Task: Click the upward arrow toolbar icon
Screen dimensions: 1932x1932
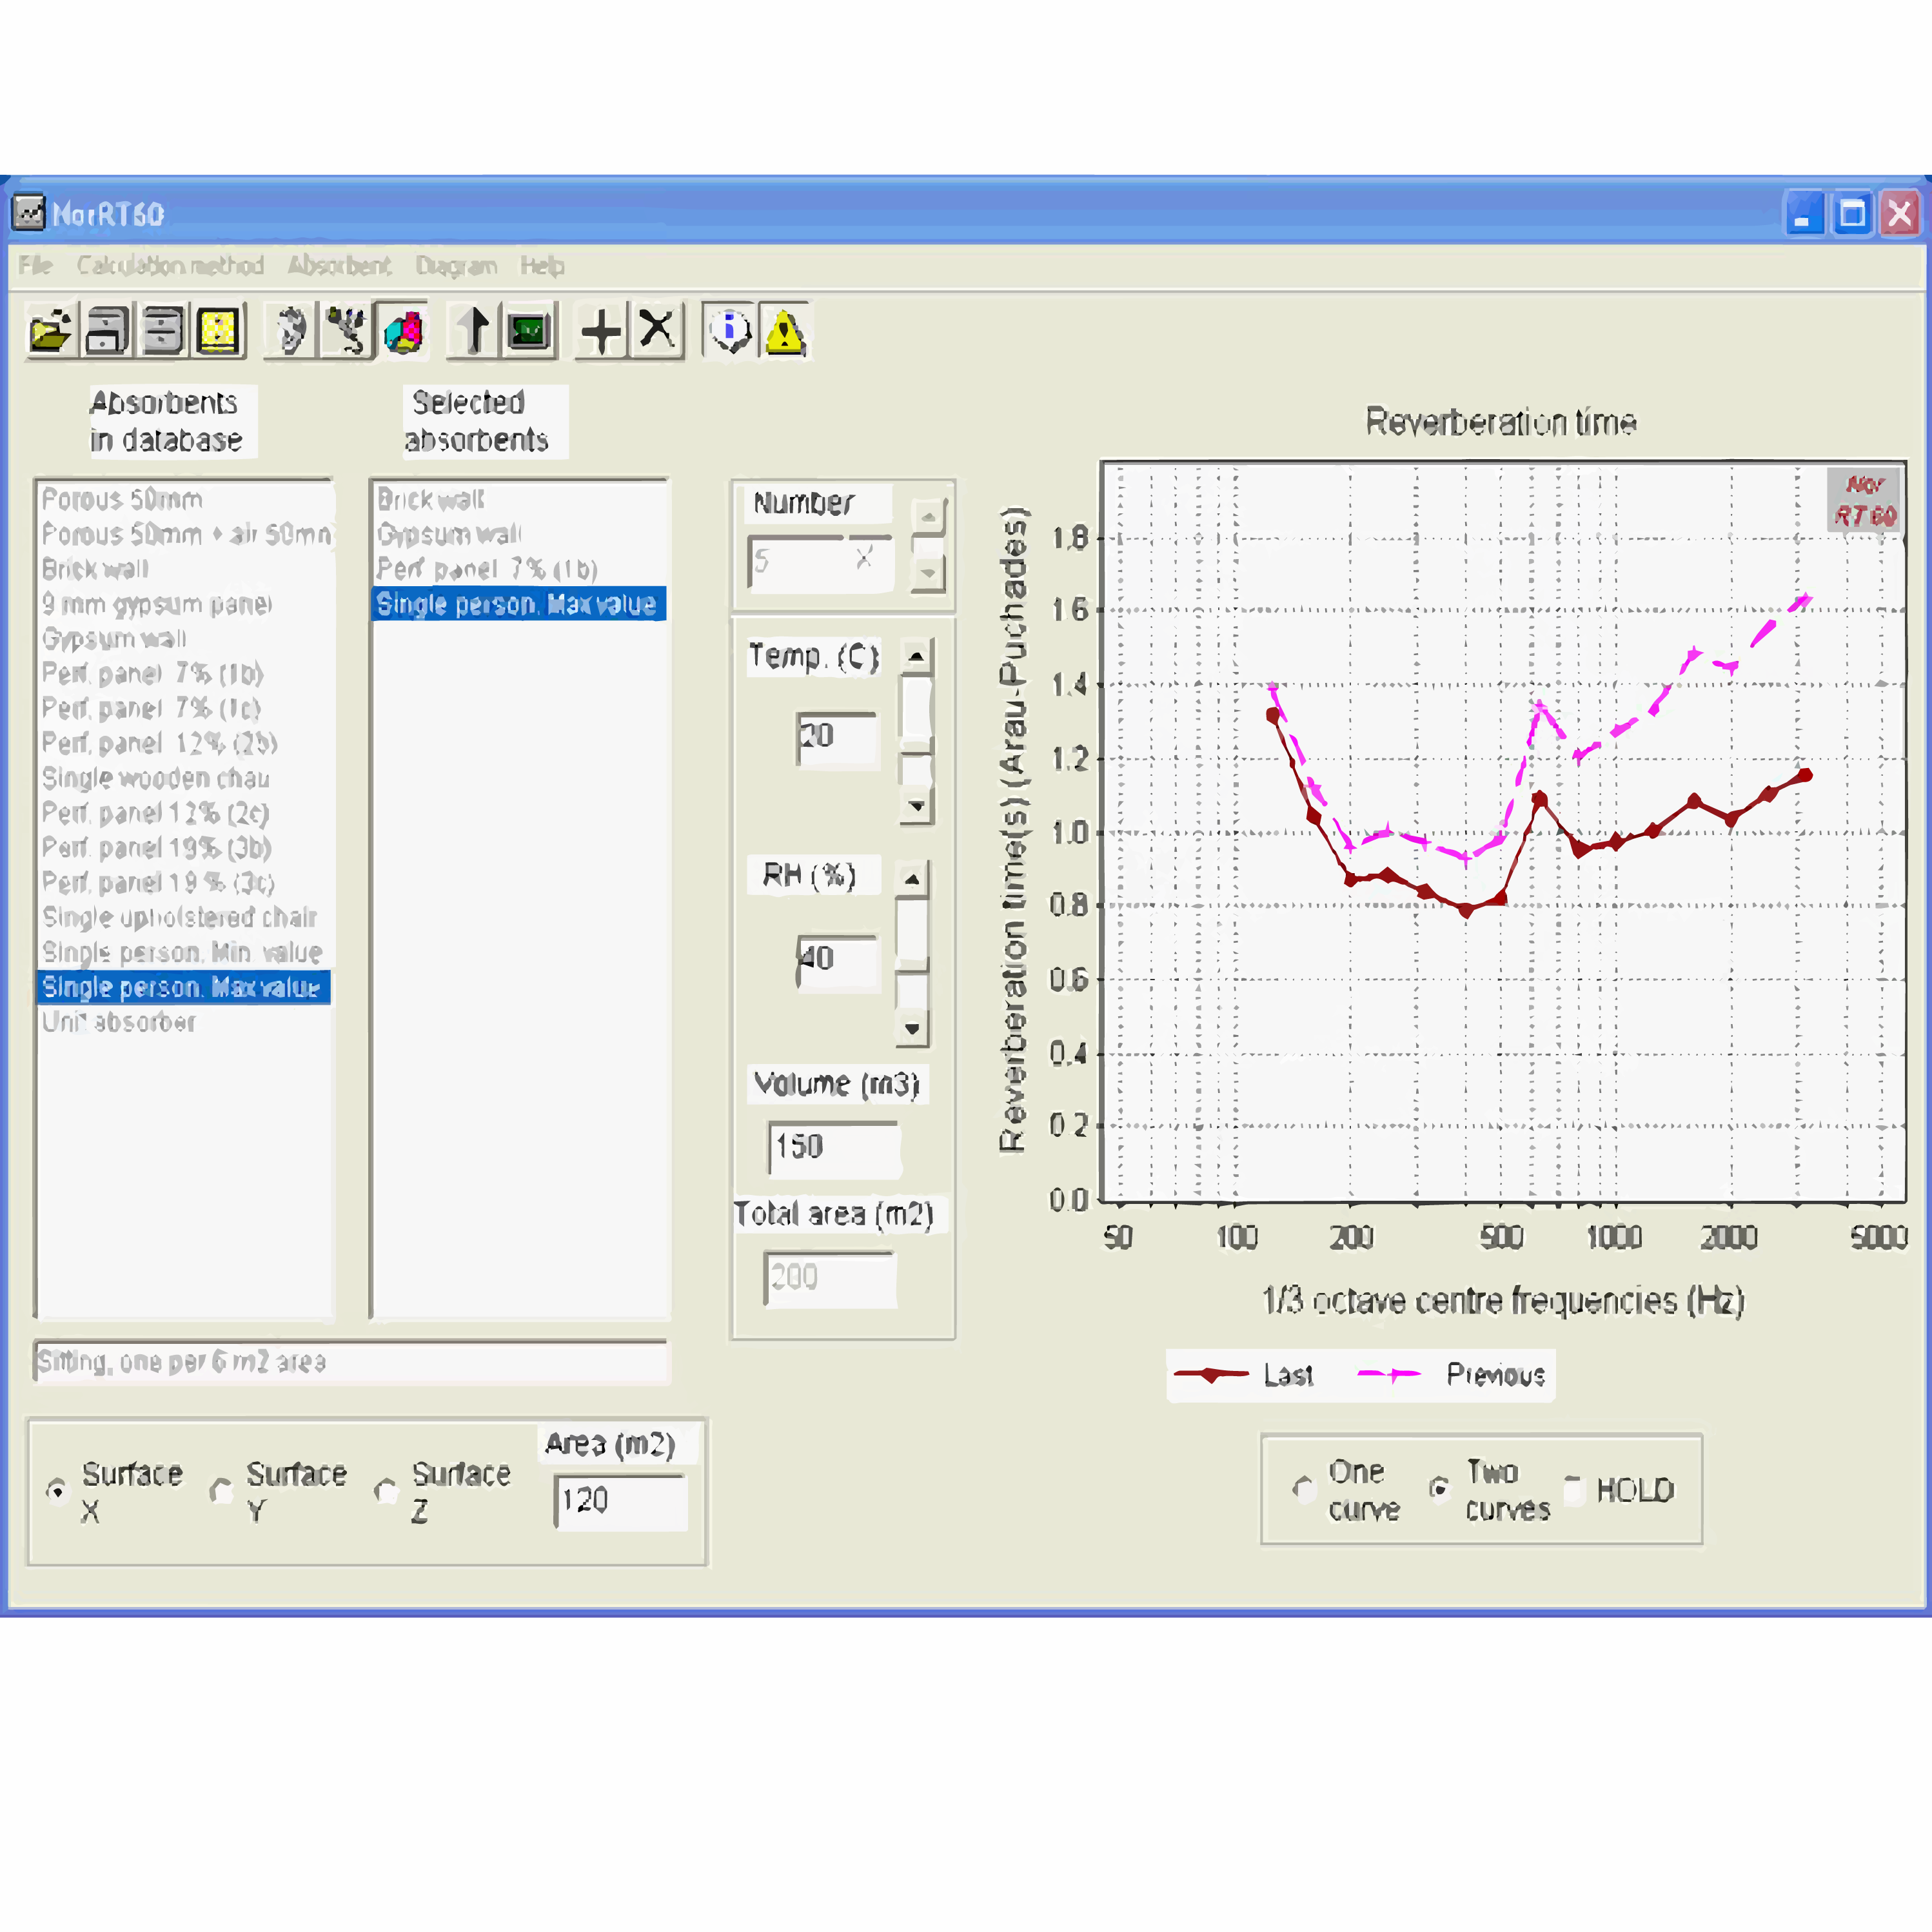Action: coord(474,331)
